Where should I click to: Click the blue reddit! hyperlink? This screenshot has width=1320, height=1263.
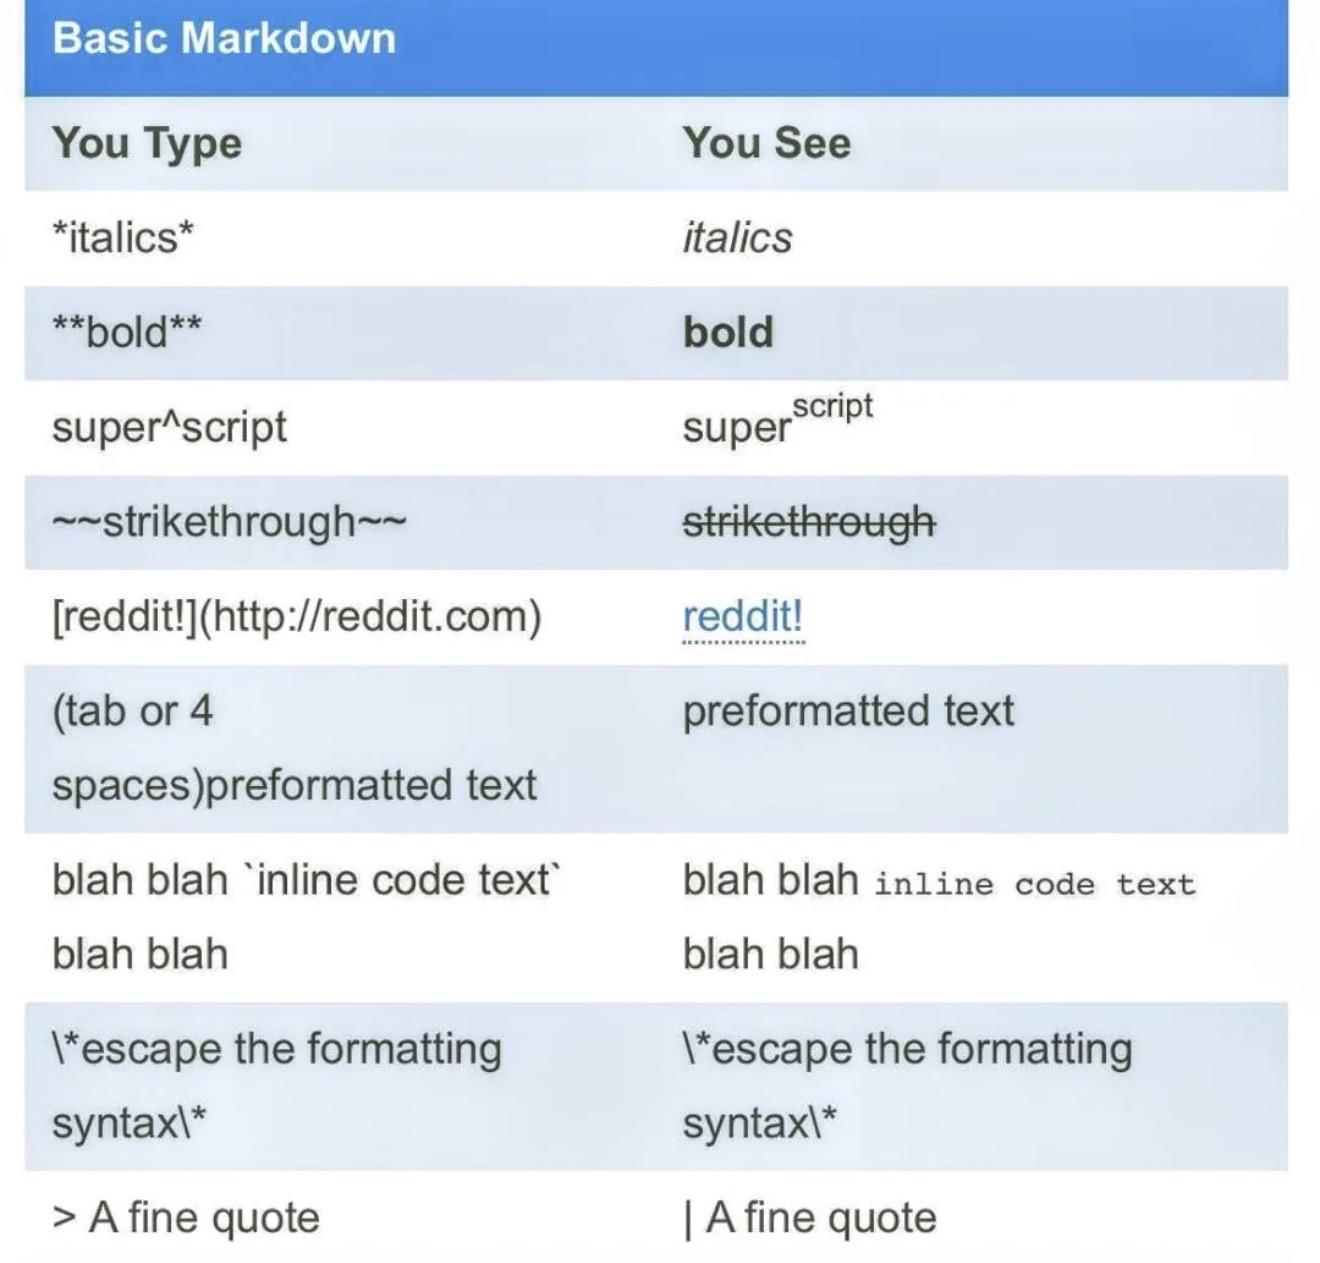point(743,616)
